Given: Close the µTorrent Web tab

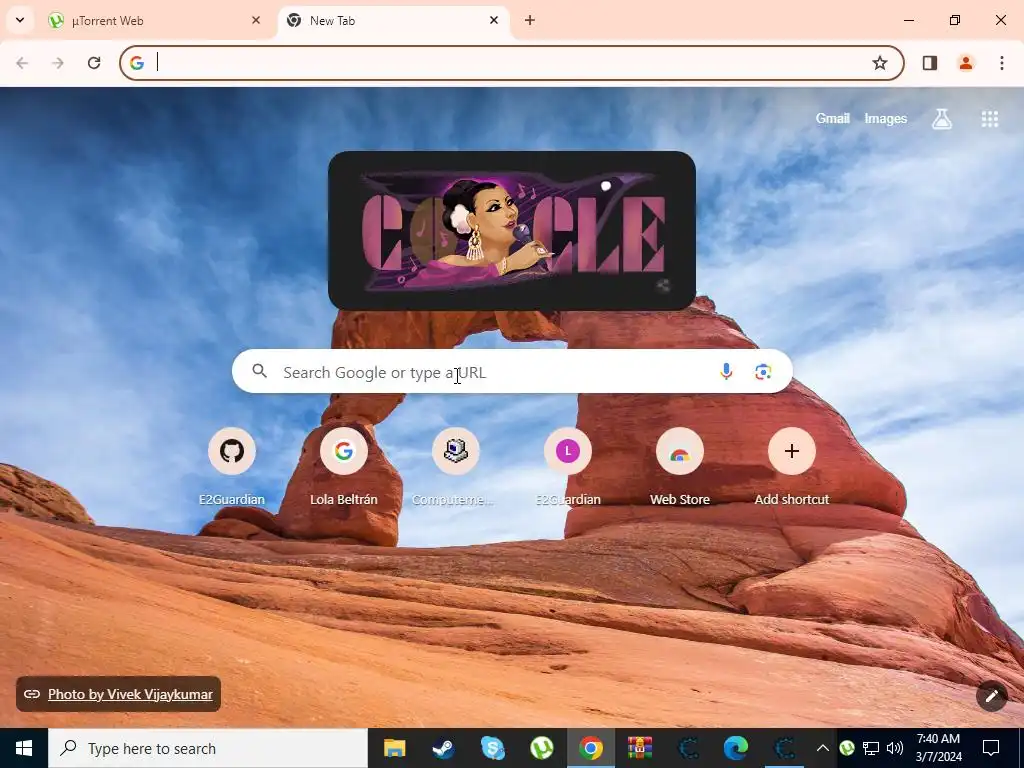Looking at the screenshot, I should pos(256,20).
